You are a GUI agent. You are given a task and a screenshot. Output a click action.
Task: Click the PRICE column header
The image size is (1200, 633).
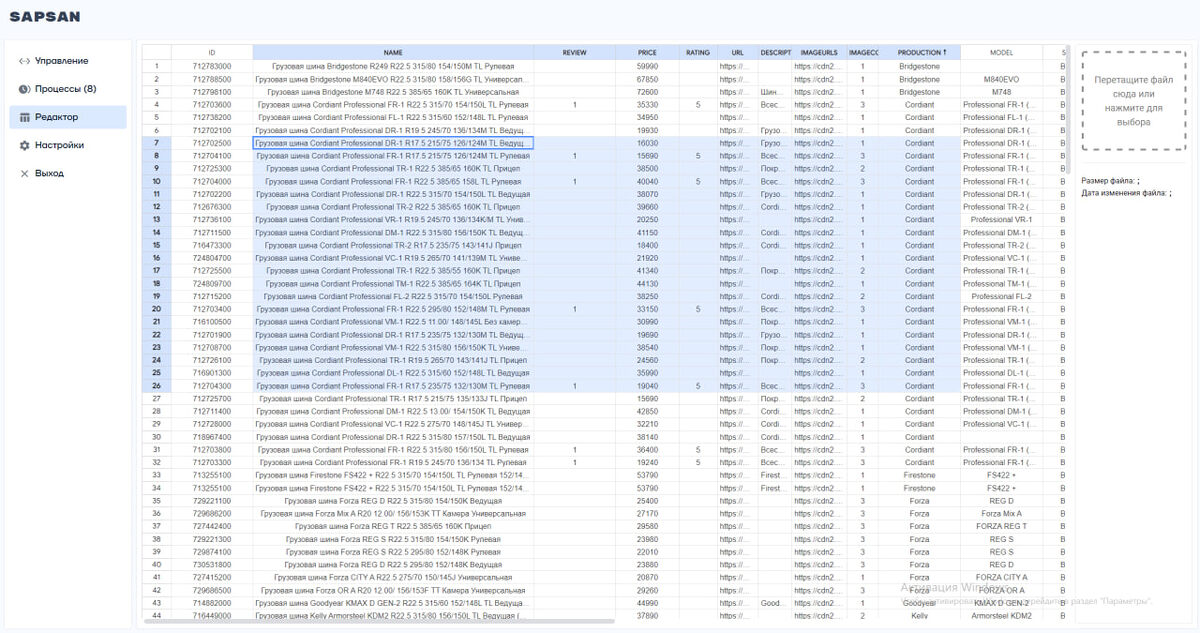coord(648,52)
